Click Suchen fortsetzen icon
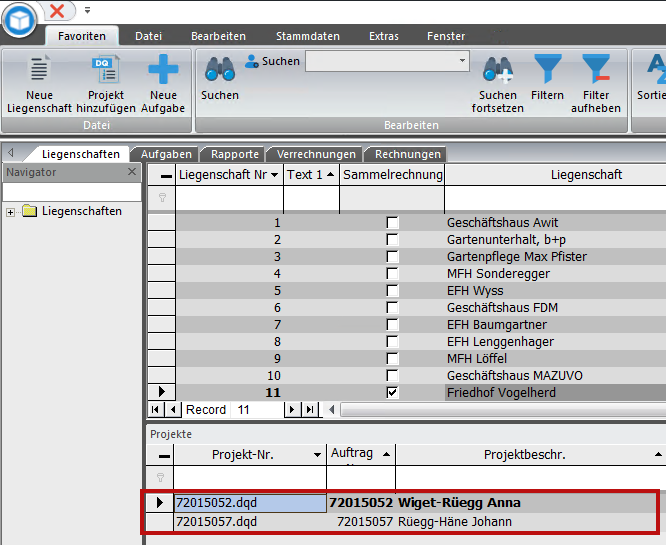The height and width of the screenshot is (545, 666). [497, 72]
